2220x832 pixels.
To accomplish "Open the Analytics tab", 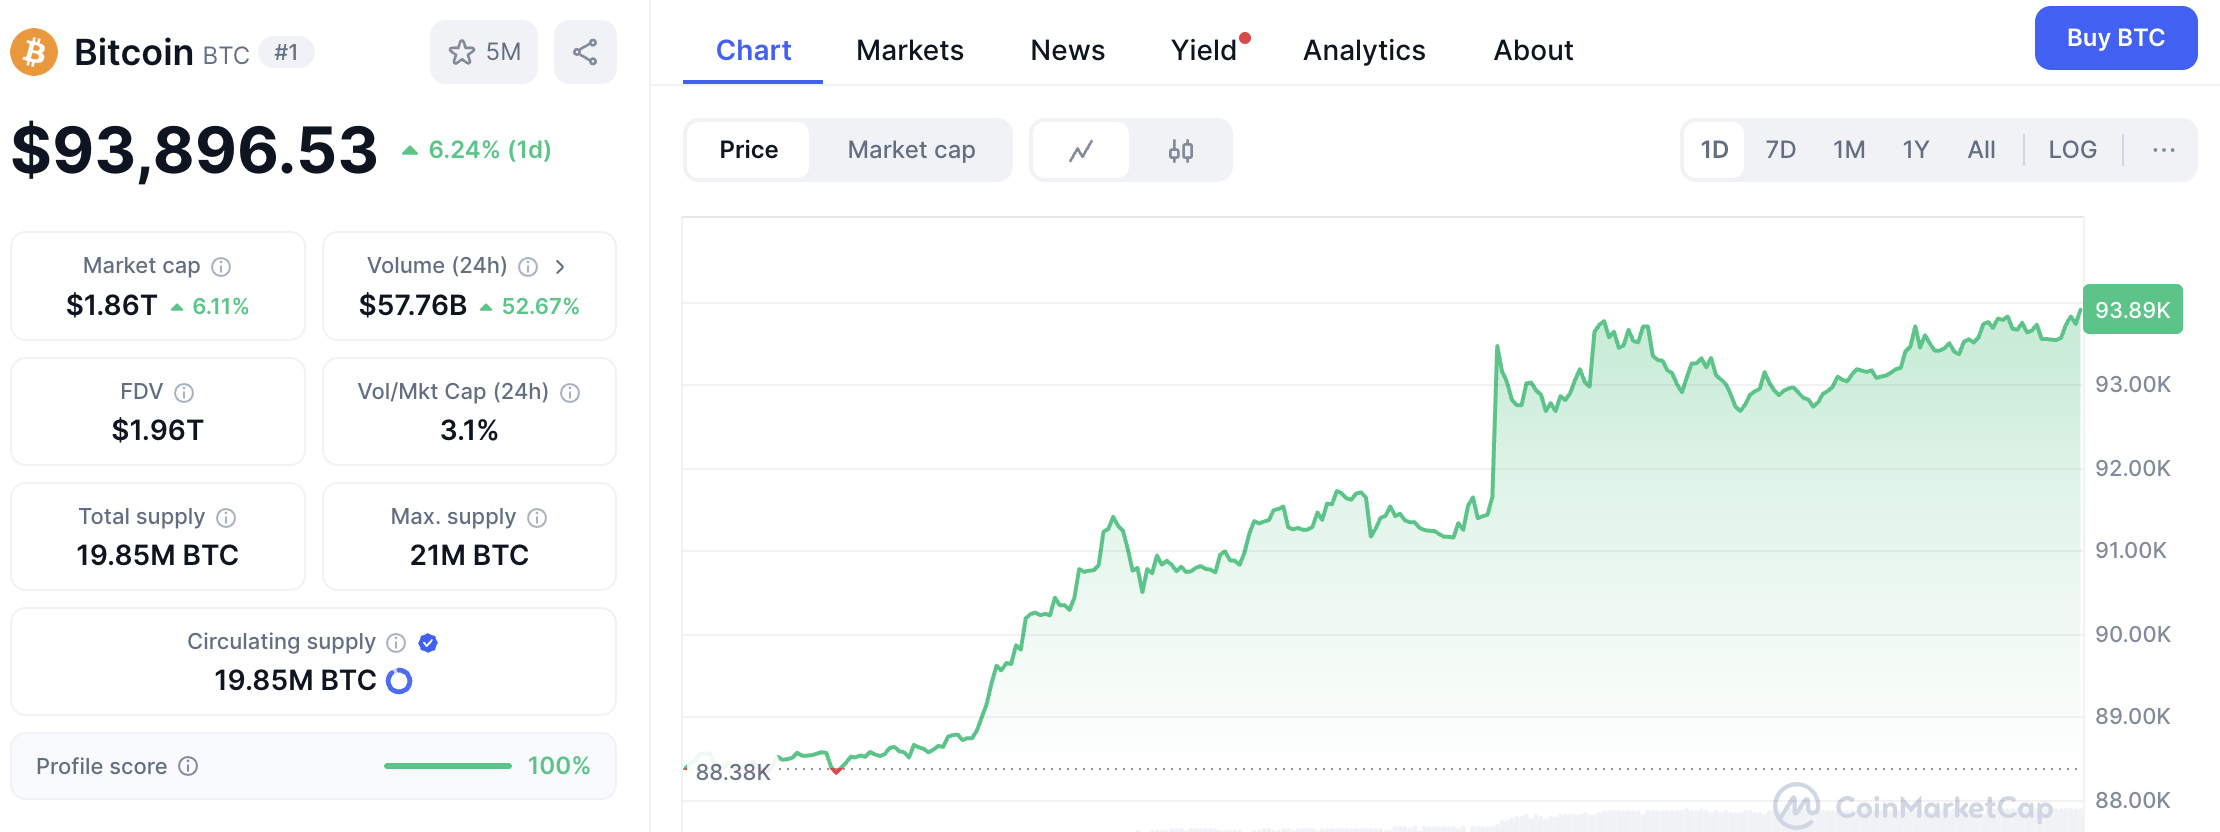I will [x=1364, y=50].
